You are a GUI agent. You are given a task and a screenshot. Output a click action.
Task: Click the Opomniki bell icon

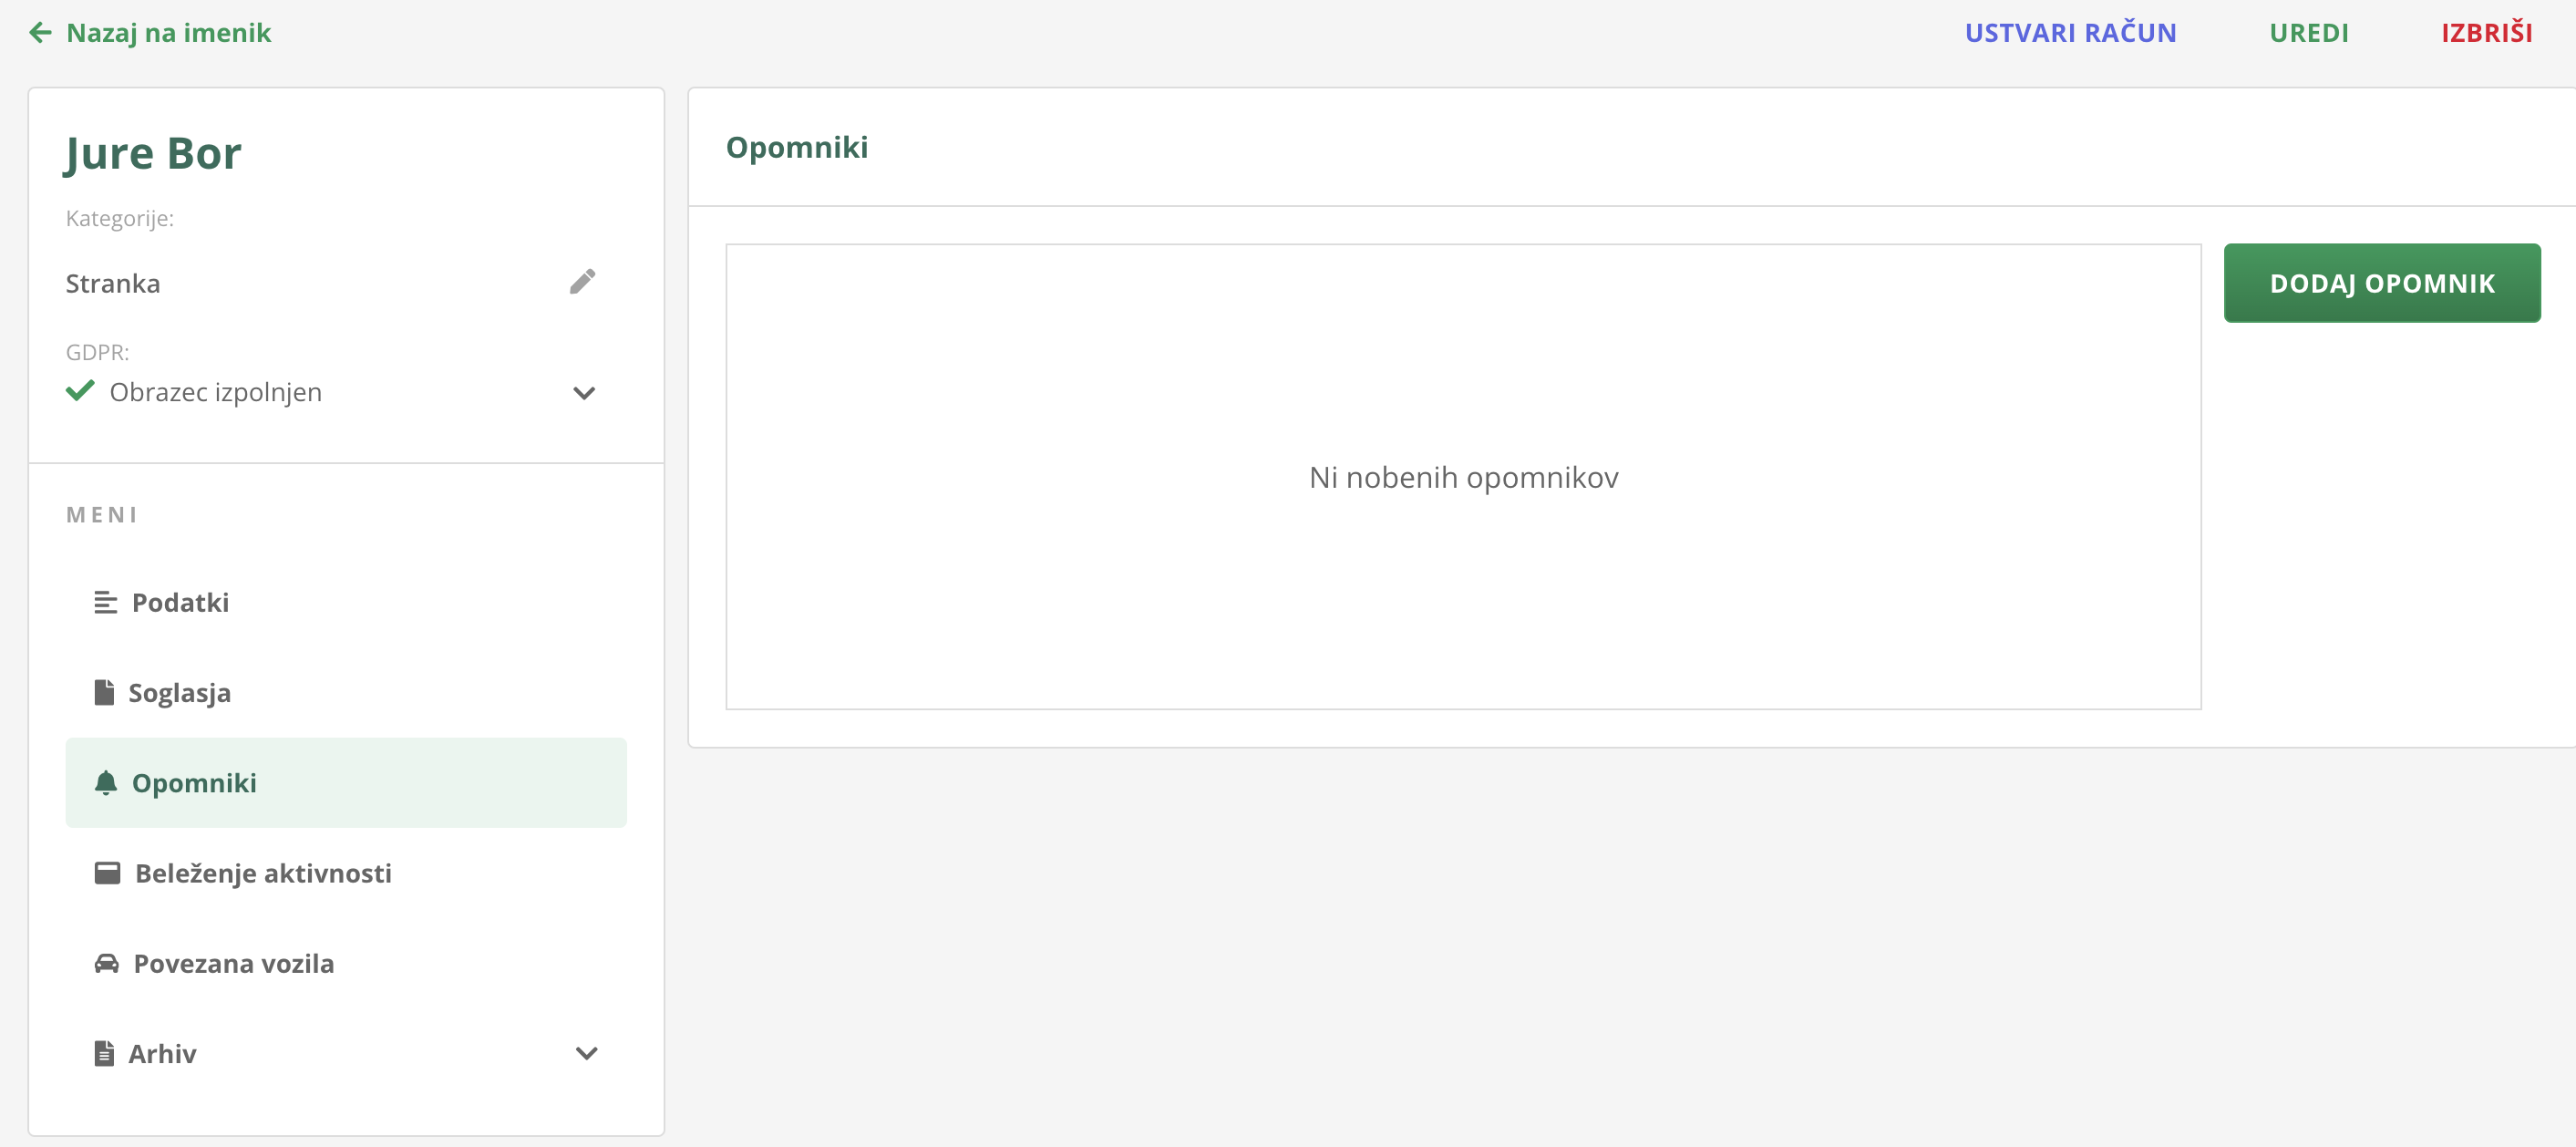tap(105, 782)
